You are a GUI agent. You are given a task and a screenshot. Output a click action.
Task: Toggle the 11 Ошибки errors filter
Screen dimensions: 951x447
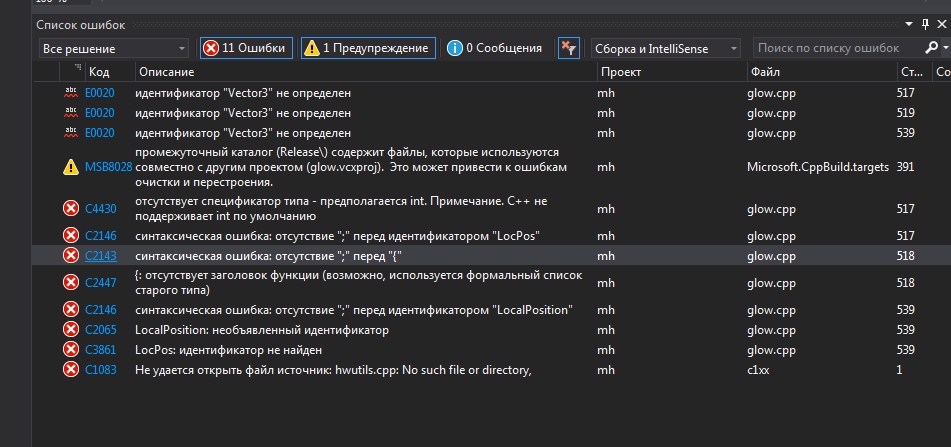click(x=246, y=48)
